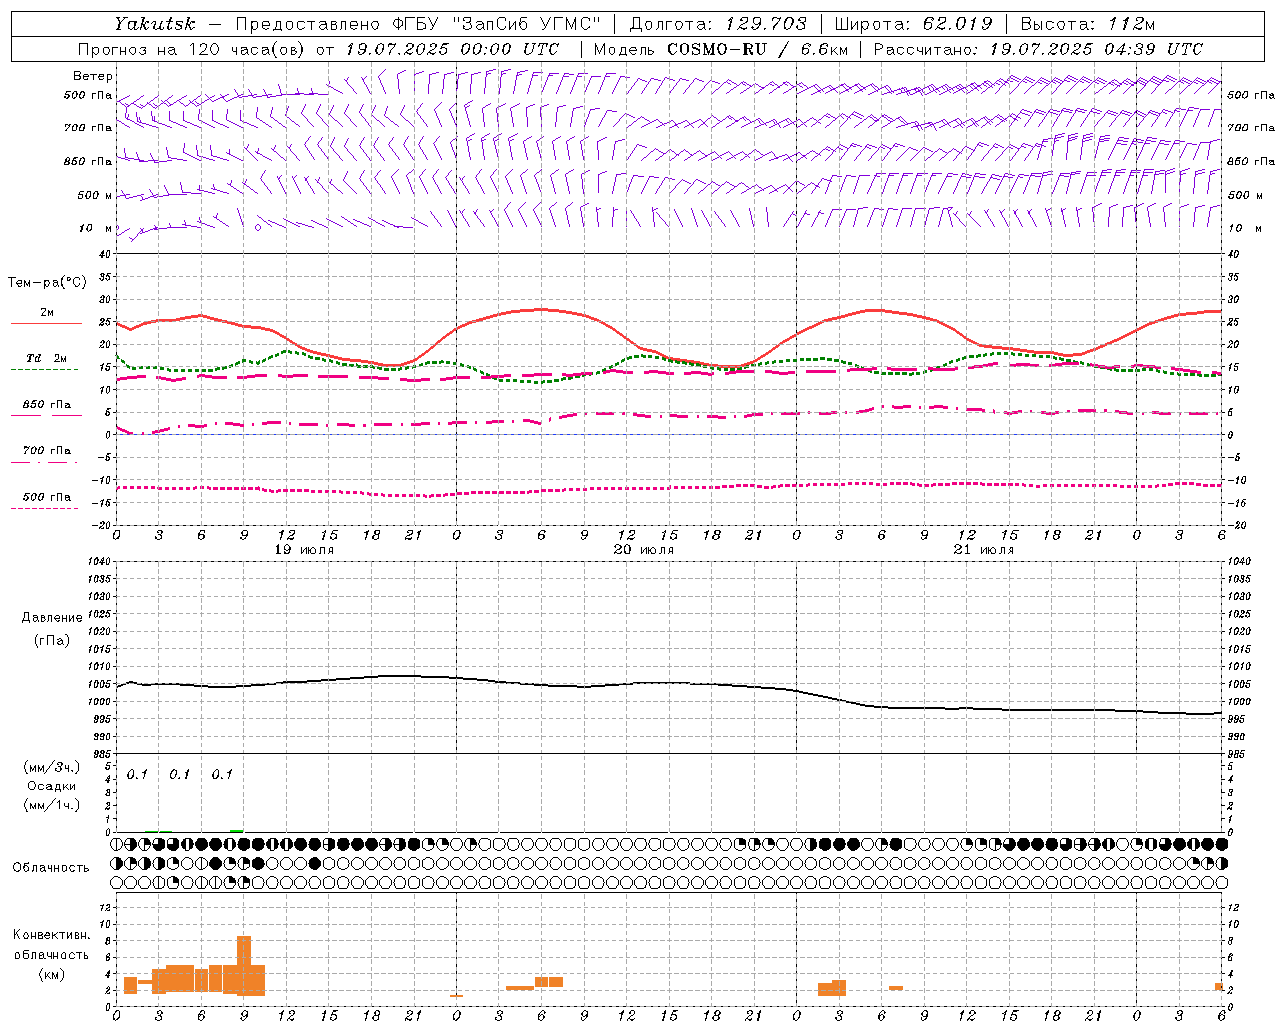Click 'Рассчитано: 19.07.2025 04:39 UTC' timestamp
Image resolution: width=1280 pixels, height=1024 pixels.
pyautogui.click(x=1038, y=49)
